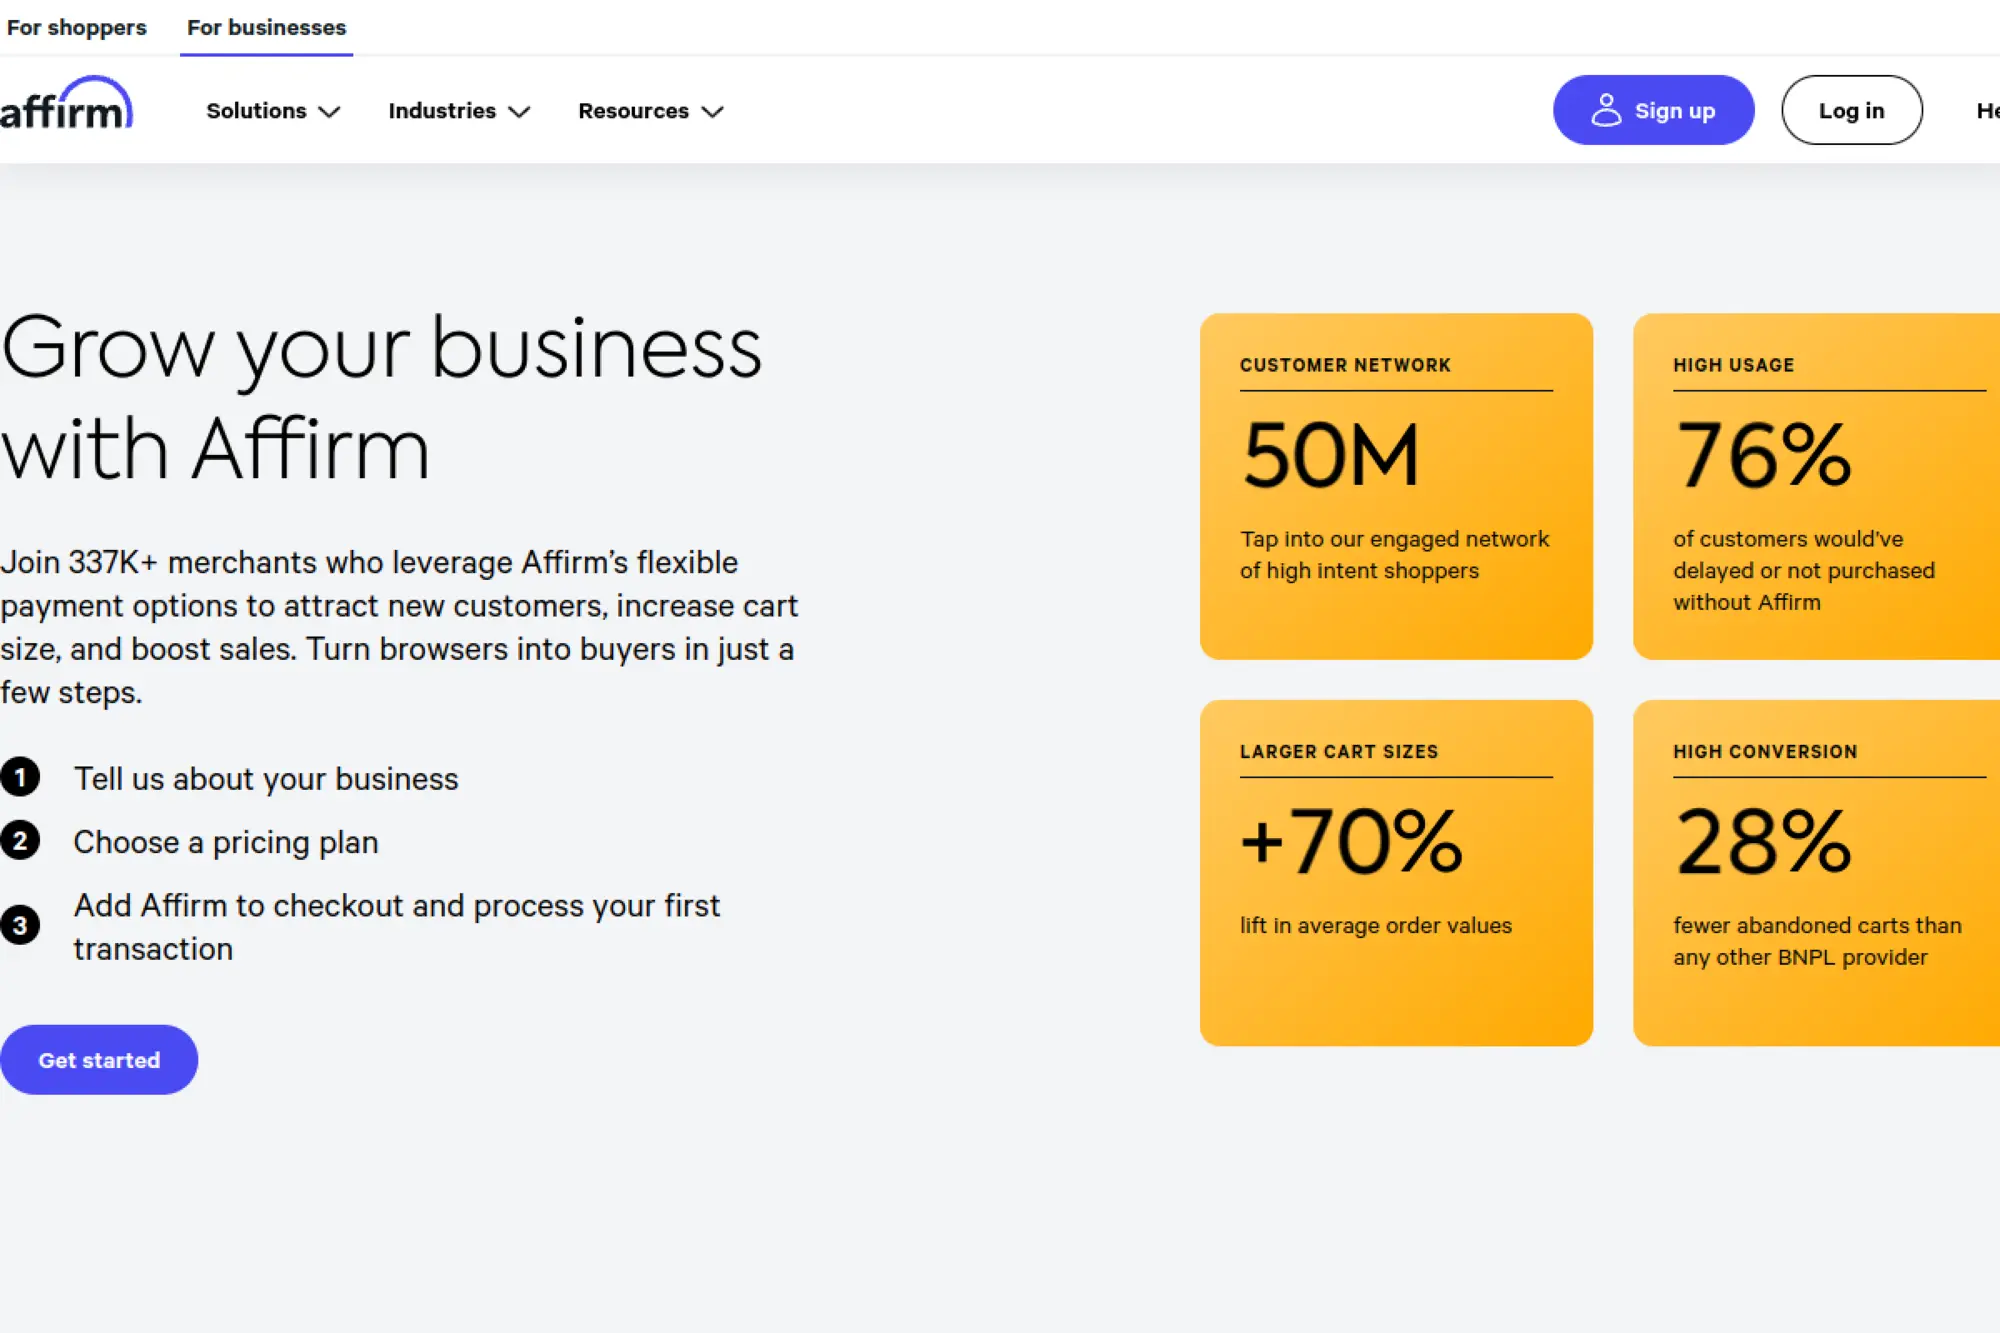Click the Get started button
2000x1333 pixels.
[99, 1059]
